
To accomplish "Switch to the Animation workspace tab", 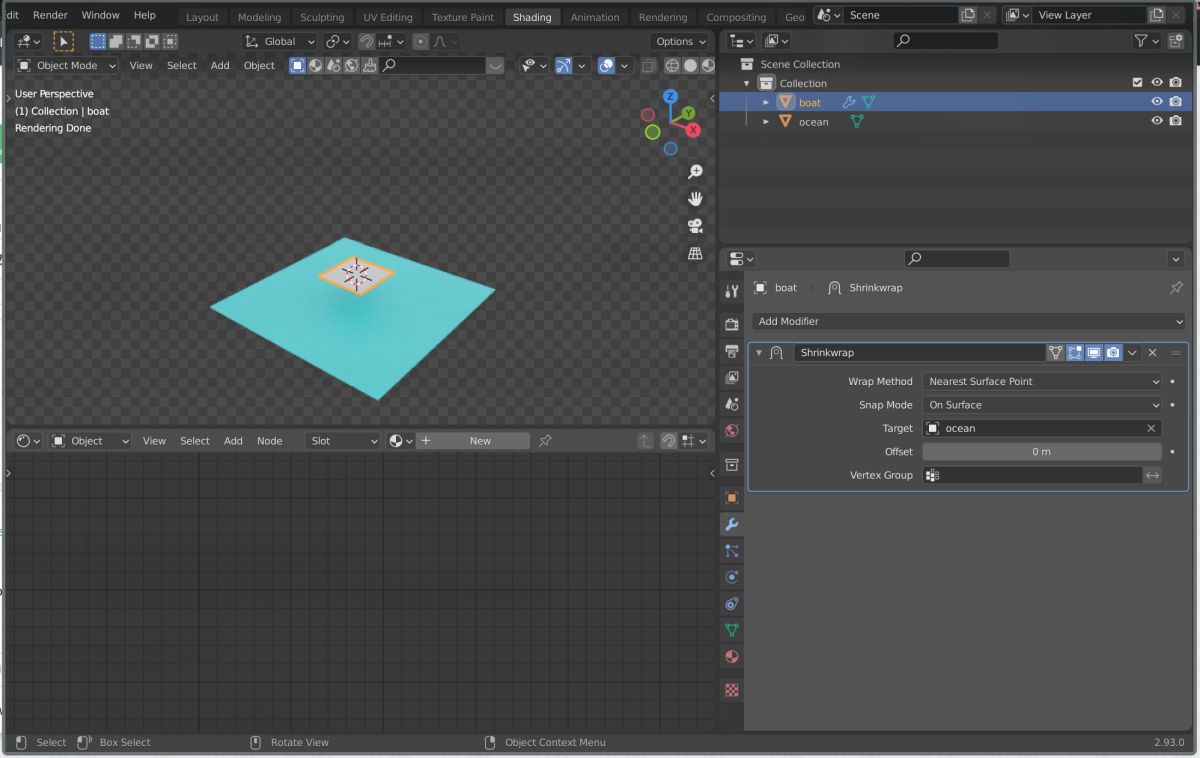I will pyautogui.click(x=595, y=17).
